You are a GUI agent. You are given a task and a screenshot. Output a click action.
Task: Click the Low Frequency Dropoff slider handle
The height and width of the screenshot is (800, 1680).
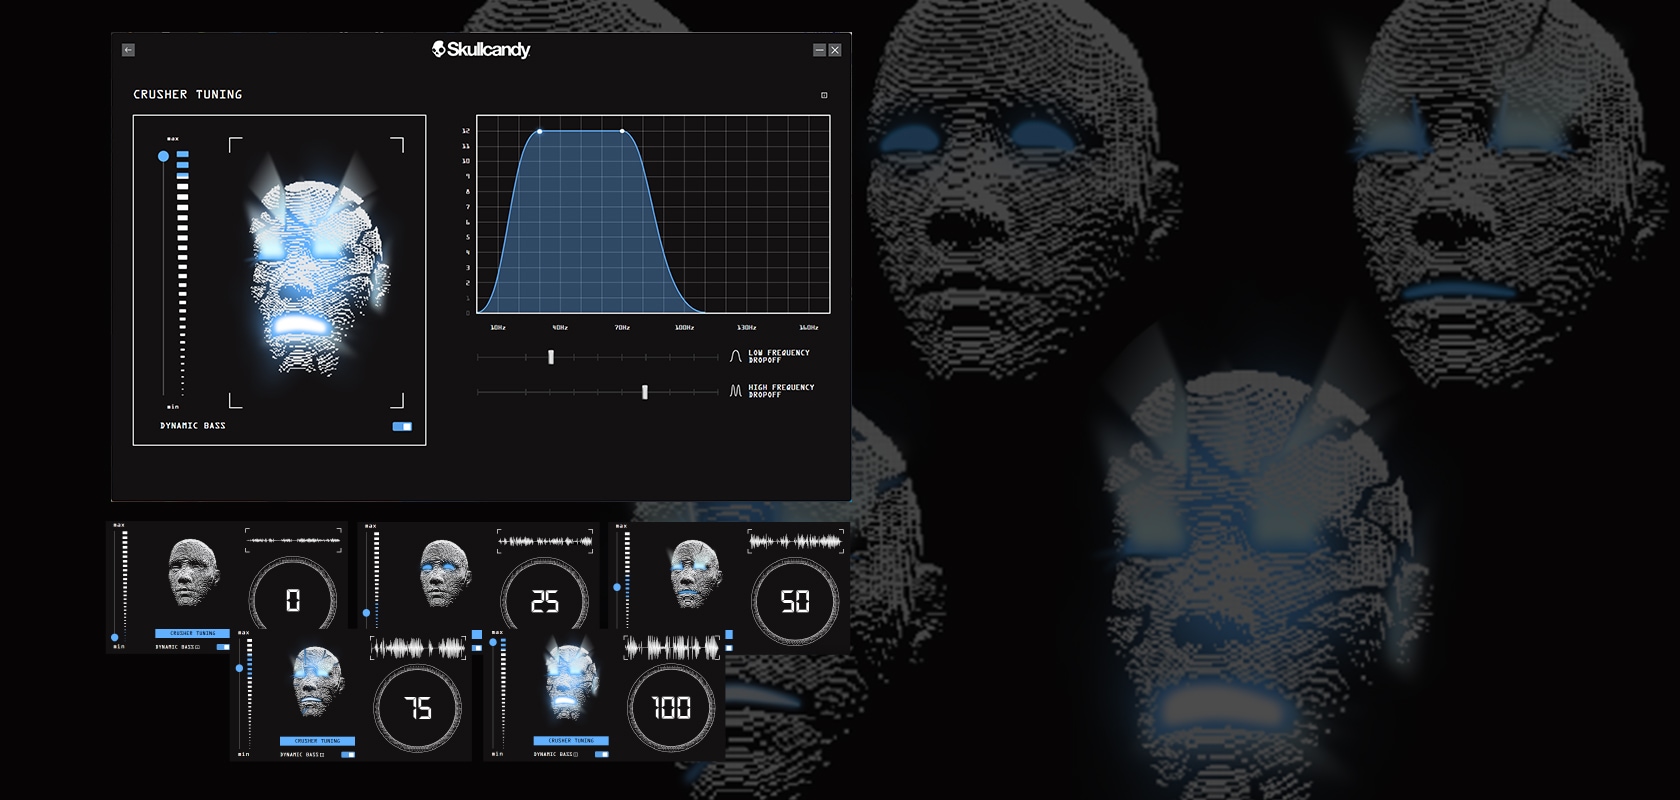point(551,357)
